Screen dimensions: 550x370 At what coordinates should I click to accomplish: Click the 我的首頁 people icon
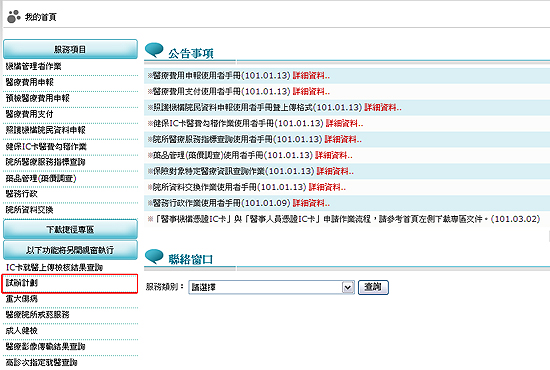(14, 16)
